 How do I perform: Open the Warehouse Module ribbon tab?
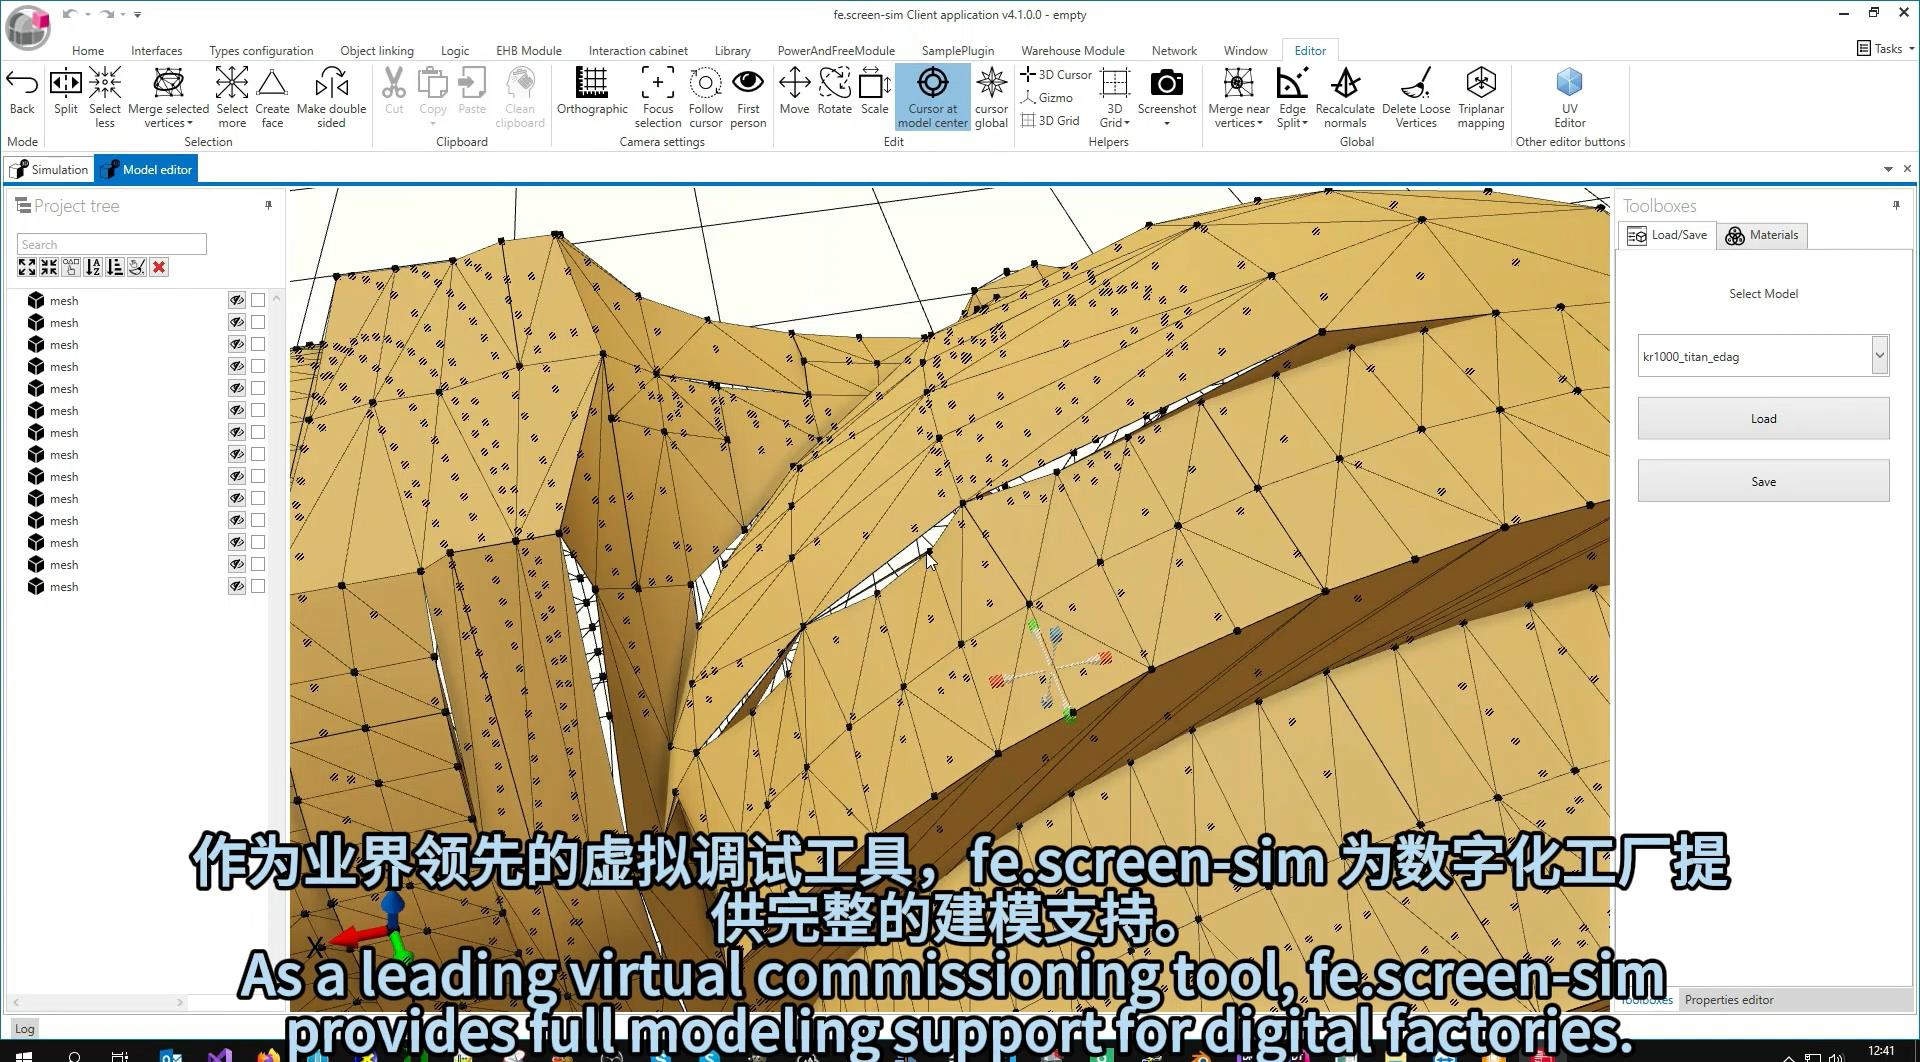(1072, 51)
